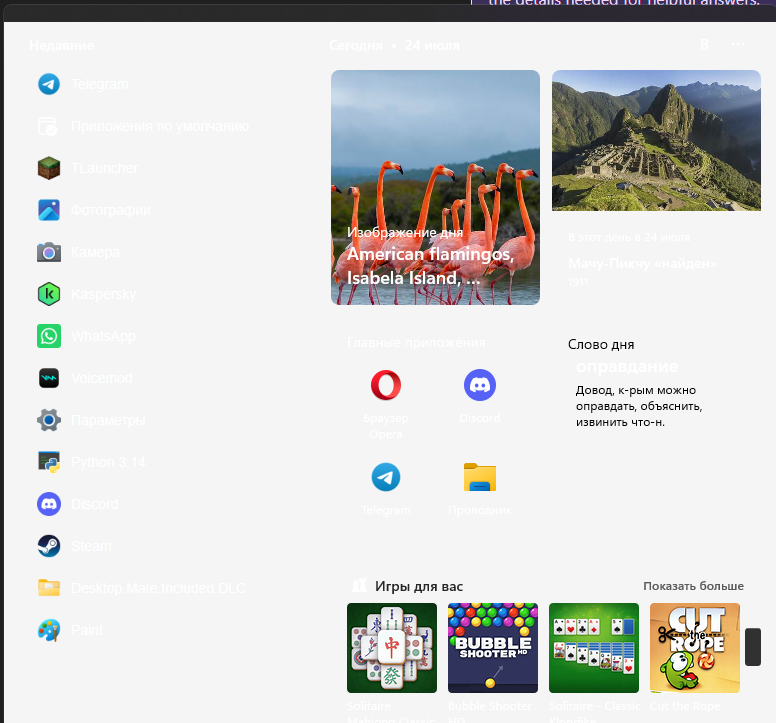This screenshot has height=723, width=776.
Task: Open the three-dots options menu
Action: [738, 44]
